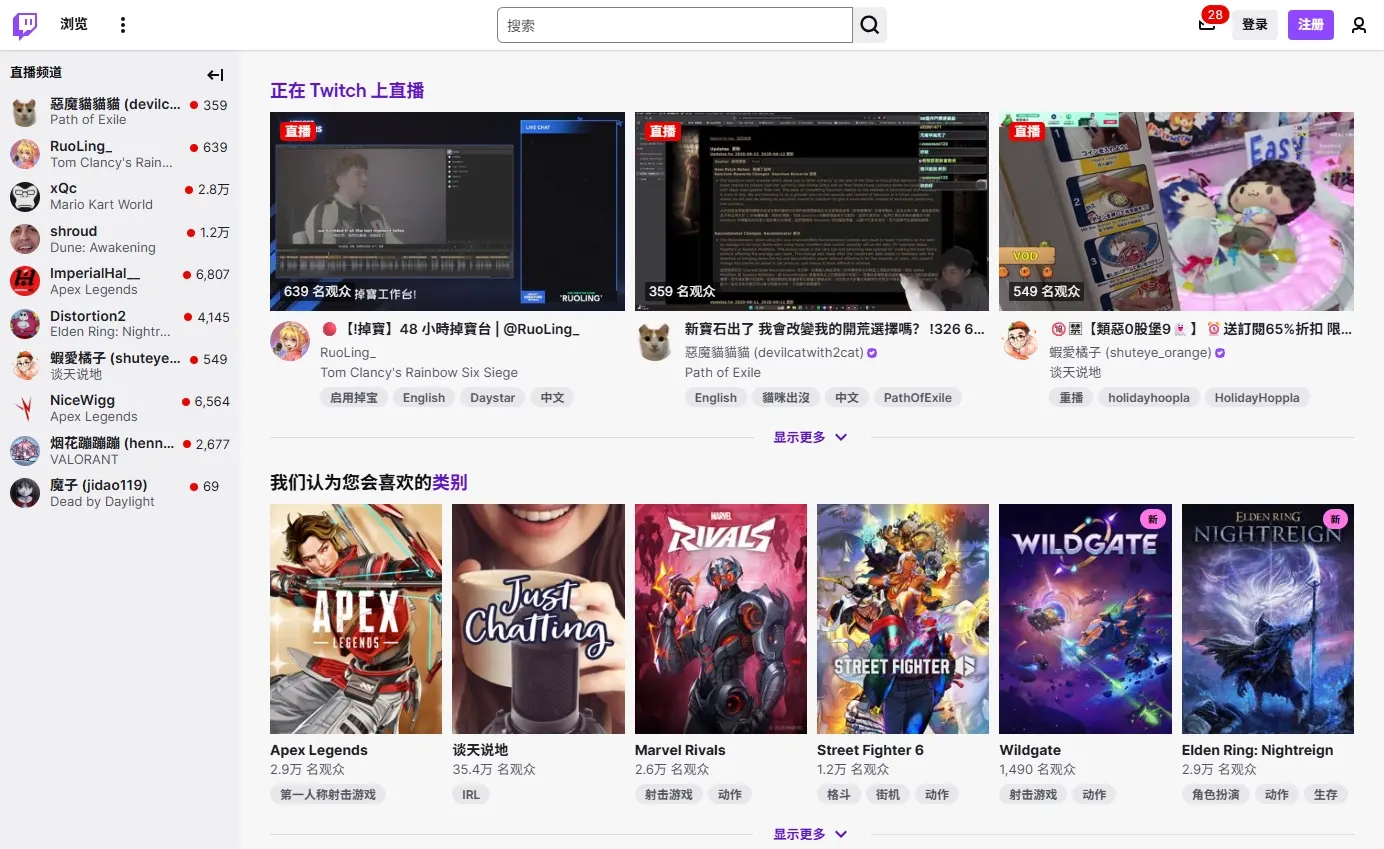Click ImperialHal__ avatar in sidebar
The height and width of the screenshot is (849, 1384).
[x=25, y=281]
